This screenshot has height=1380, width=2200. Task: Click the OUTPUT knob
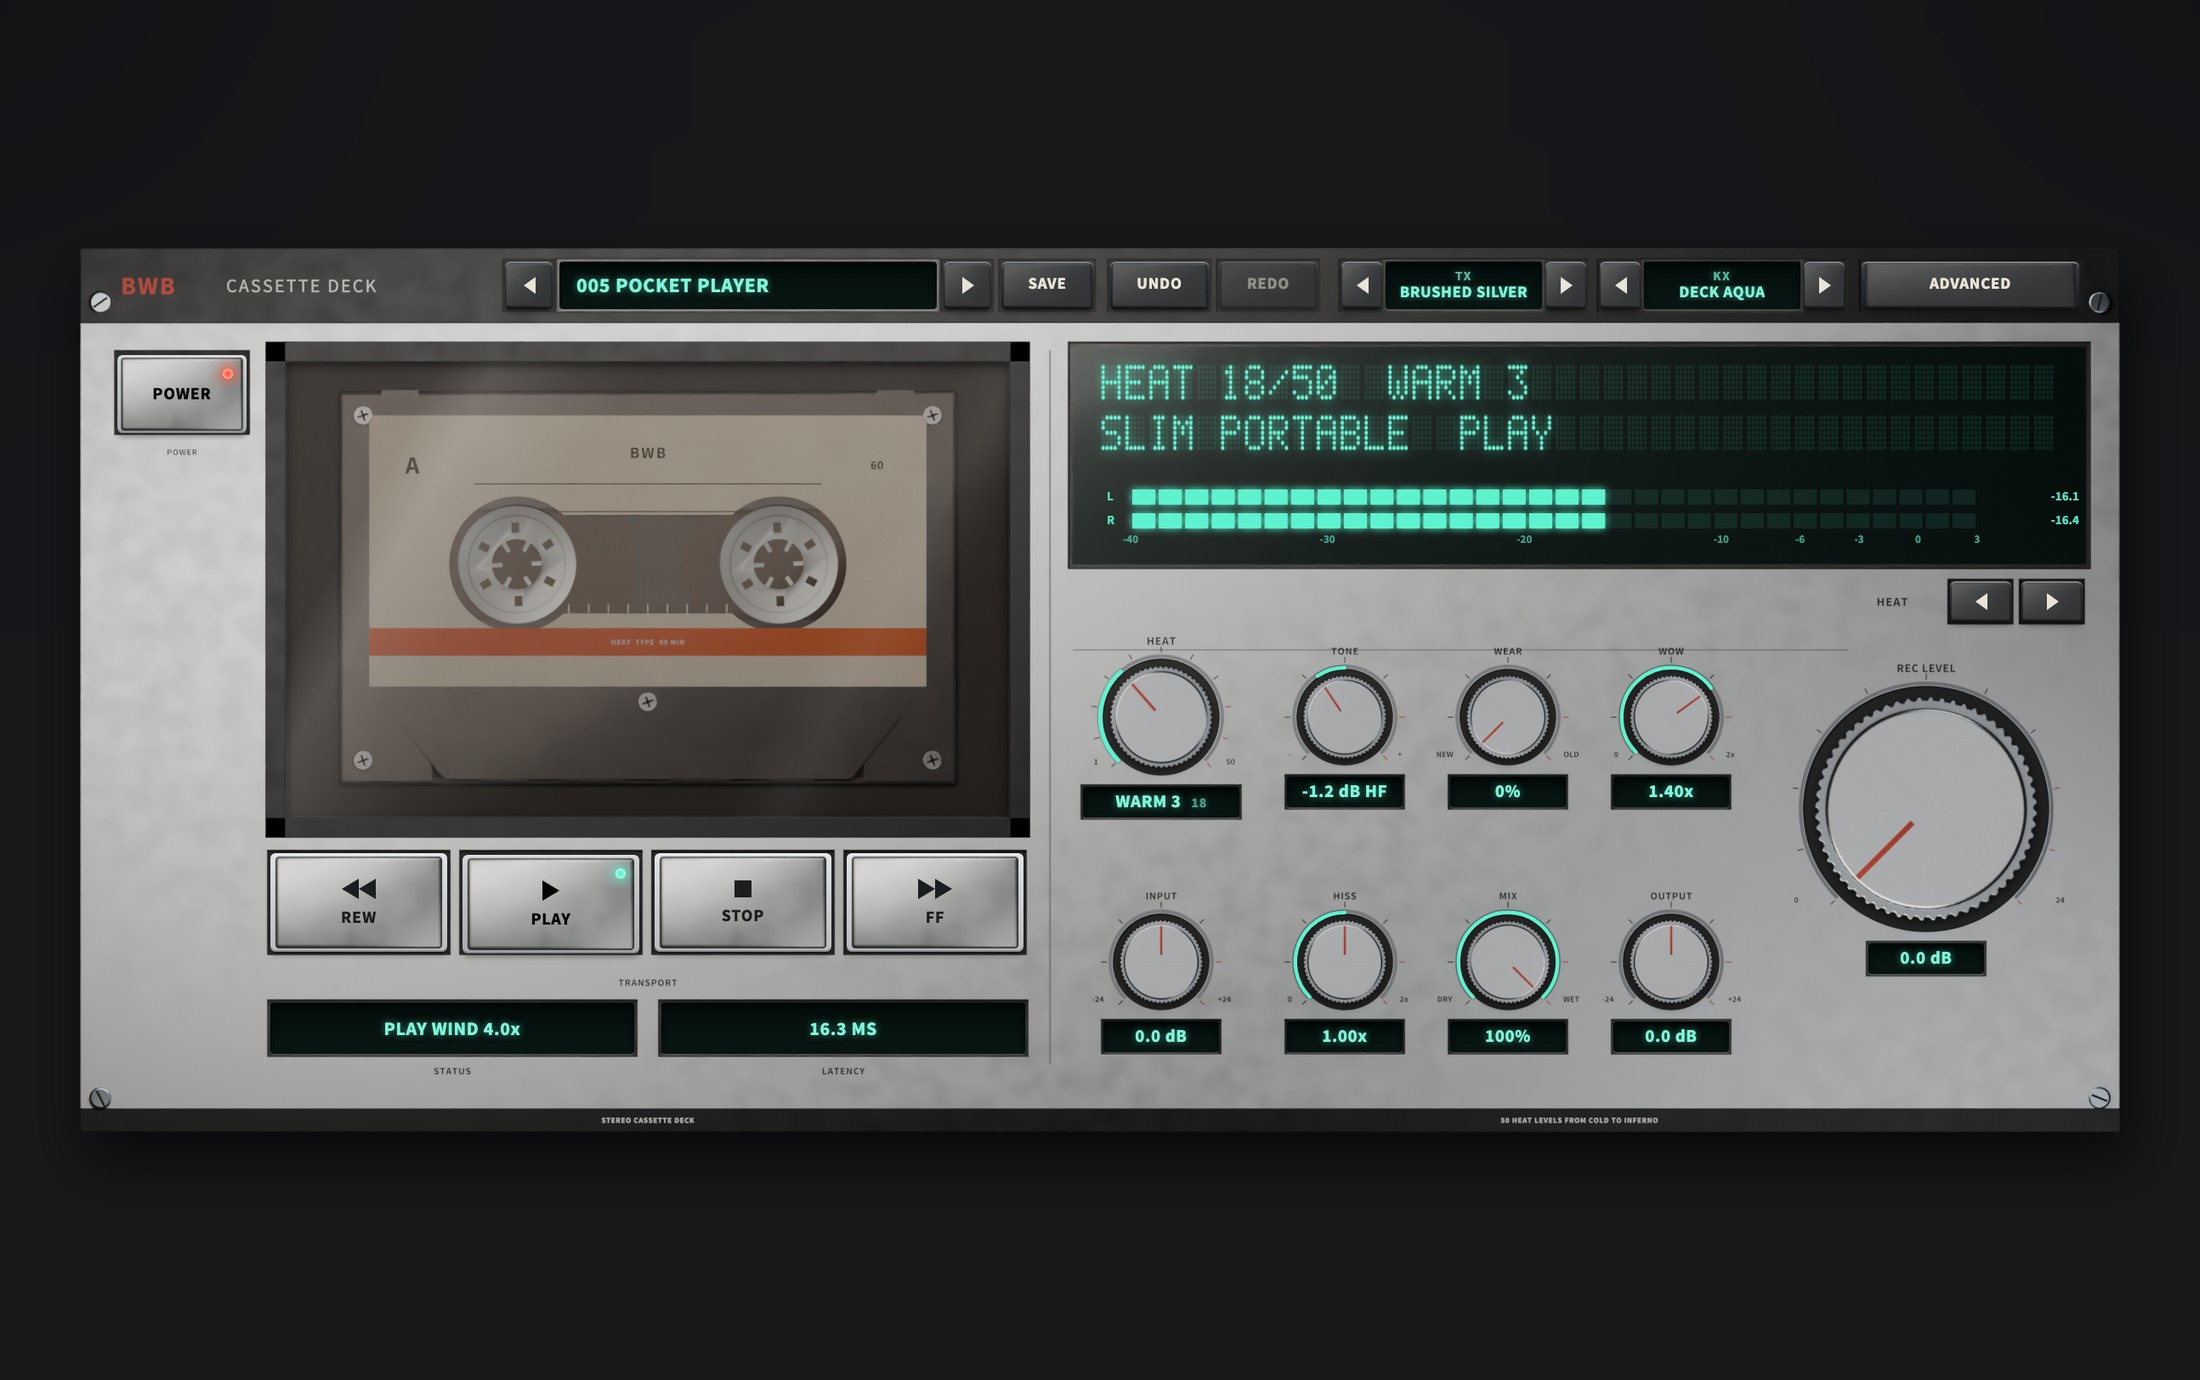point(1670,962)
